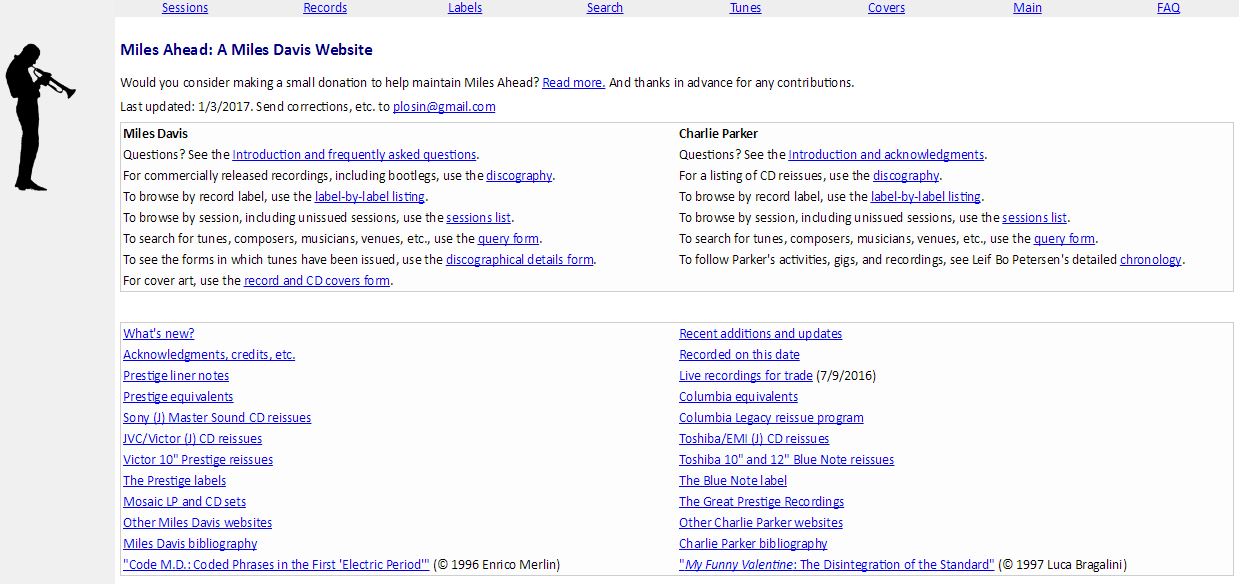The image size is (1242, 584).
Task: Open the Charlie Parker query form
Action: pyautogui.click(x=1064, y=239)
